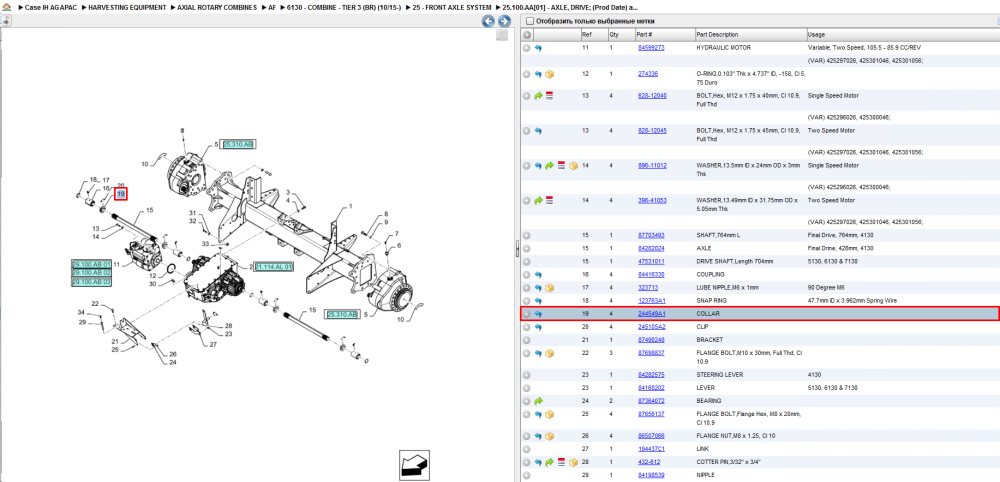Image resolution: width=1000 pixels, height=482 pixels.
Task: Select callout number 19 in the diagram
Action: pyautogui.click(x=121, y=194)
